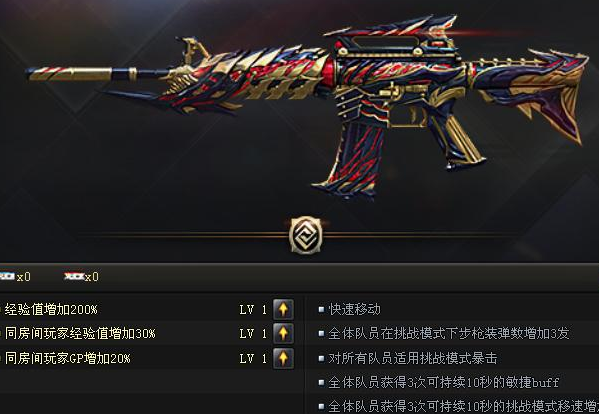
Task: Click the 挑战模式移速 skill entry at the bottom
Action: pos(463,406)
